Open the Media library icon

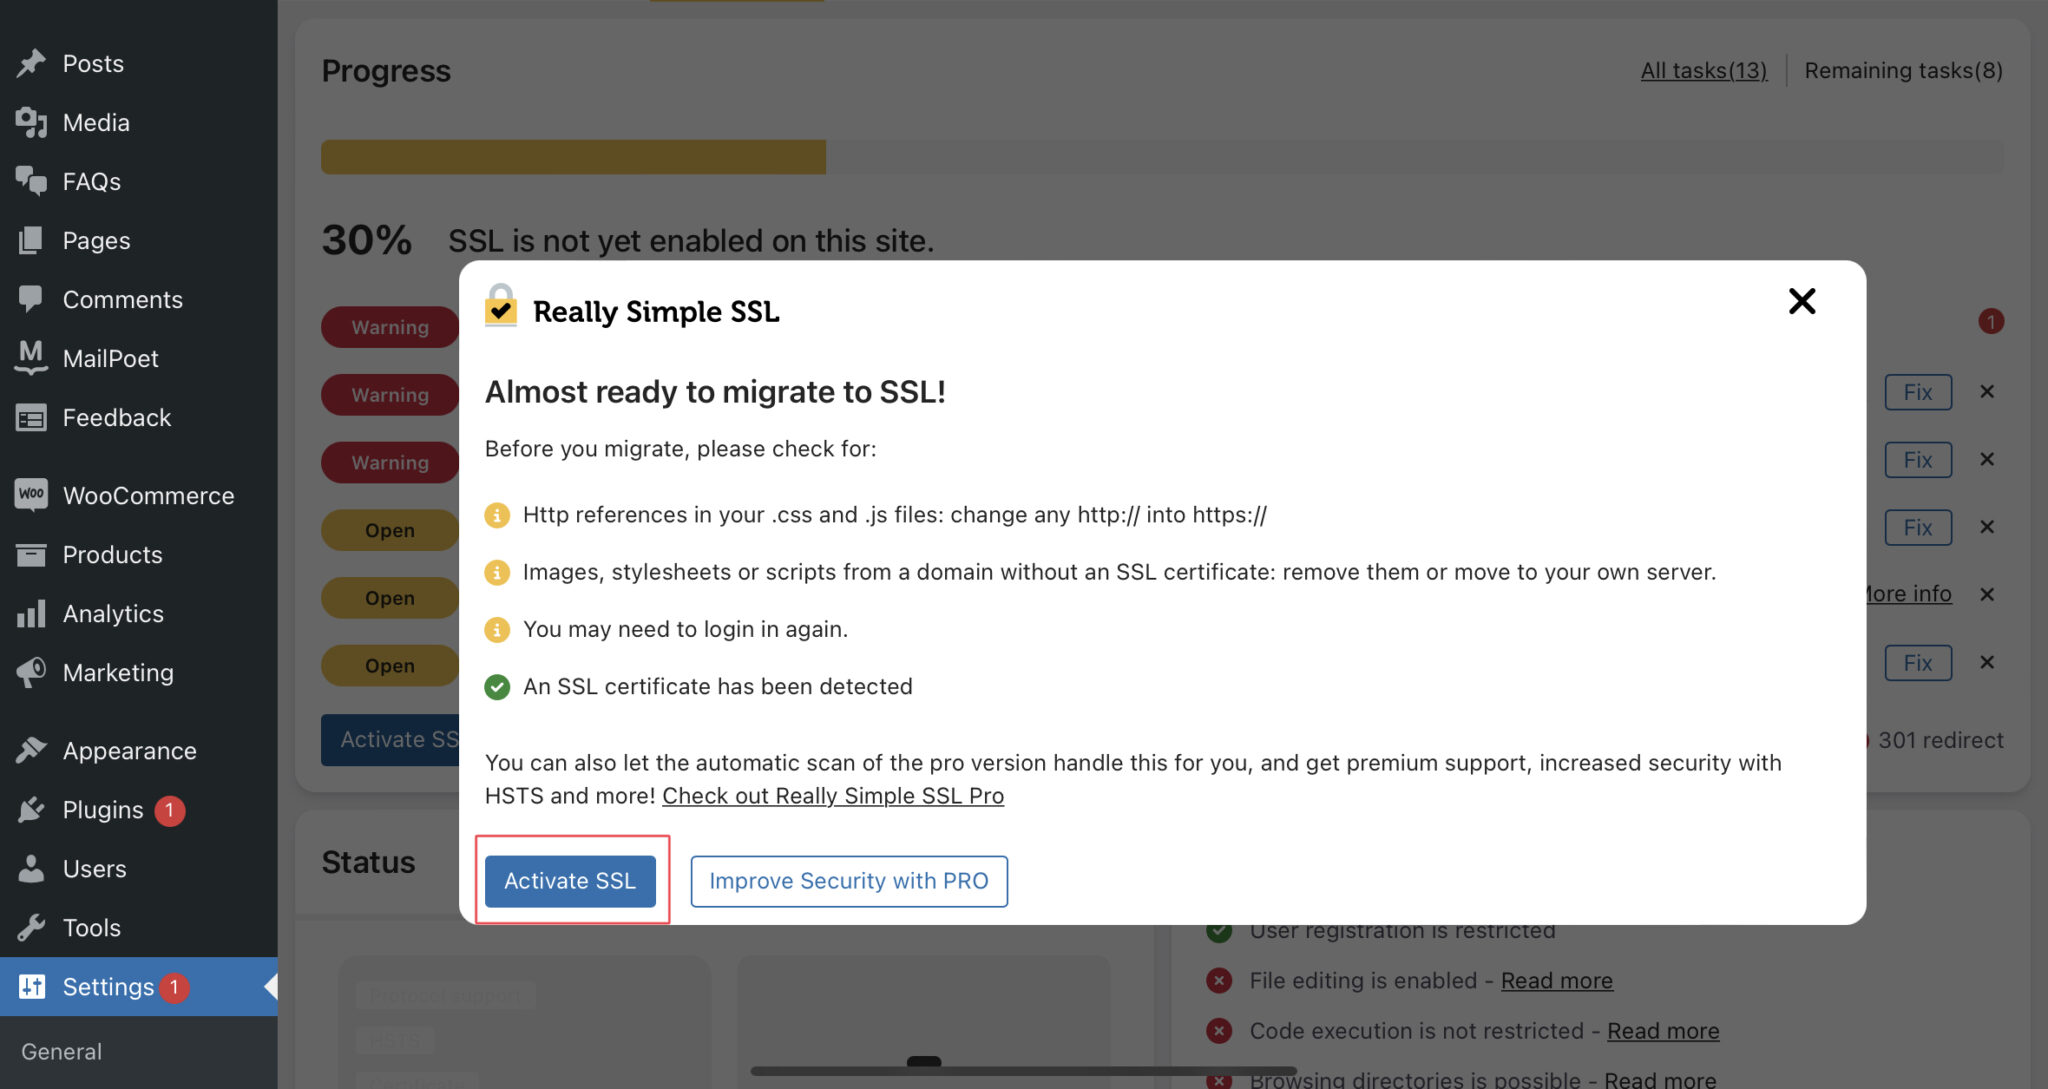(x=33, y=122)
